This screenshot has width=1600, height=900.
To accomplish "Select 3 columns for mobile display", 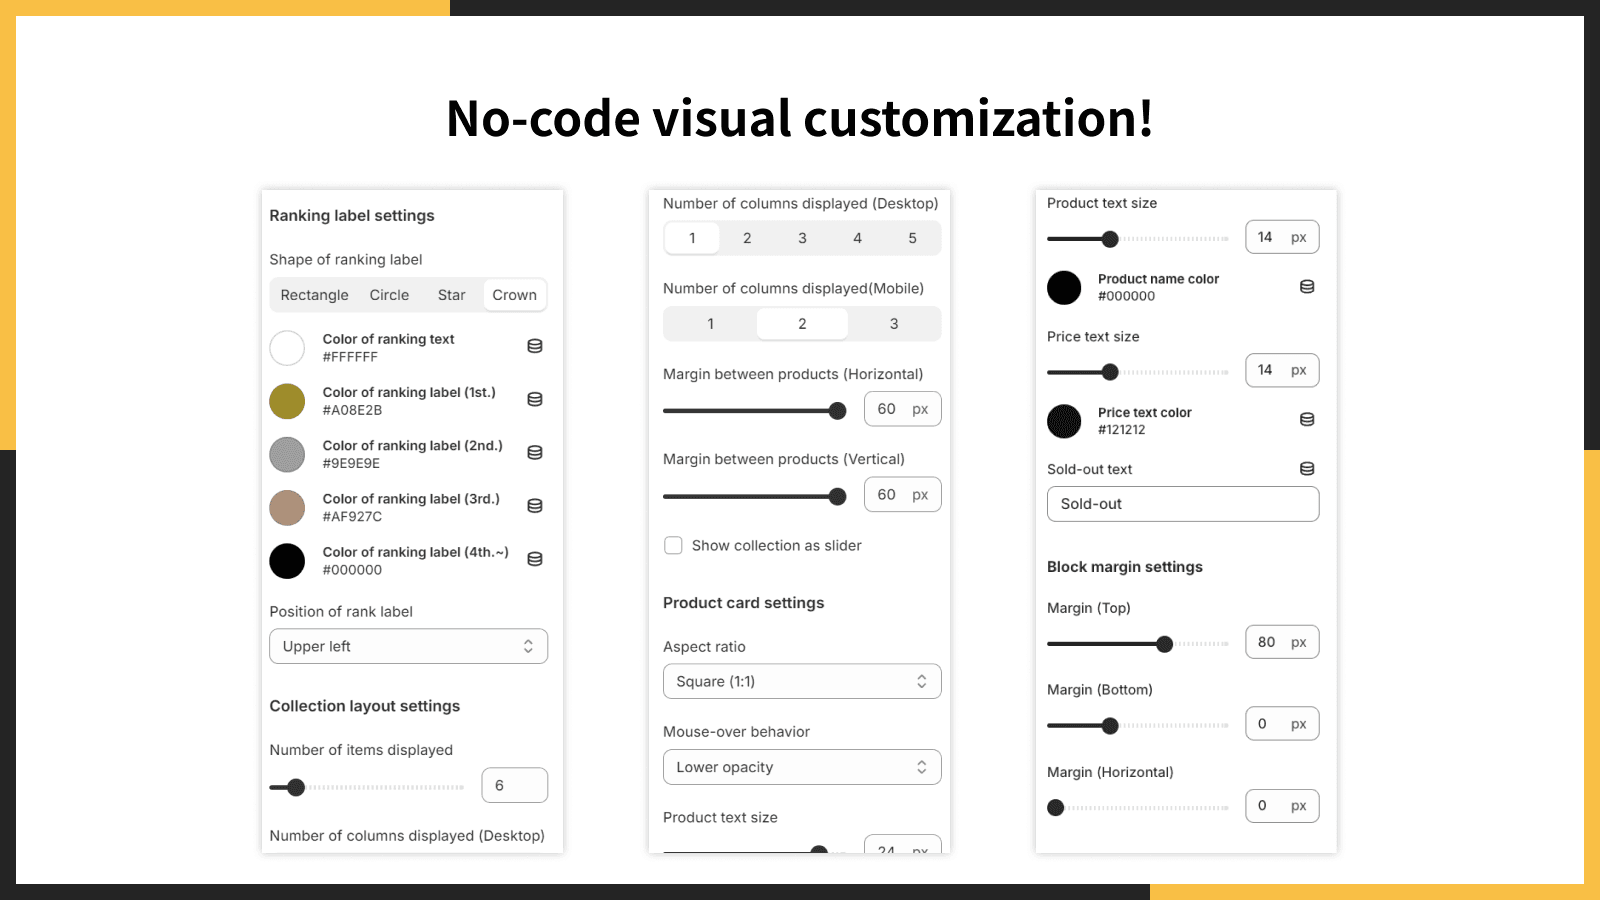I will tap(894, 324).
